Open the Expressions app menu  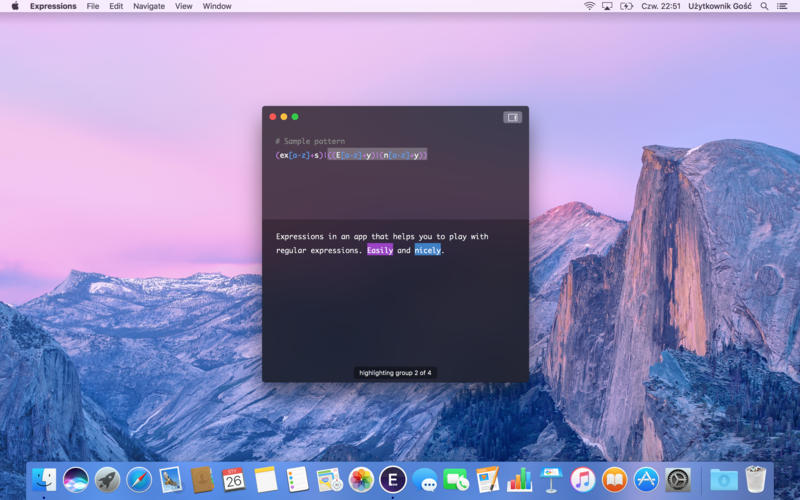53,6
